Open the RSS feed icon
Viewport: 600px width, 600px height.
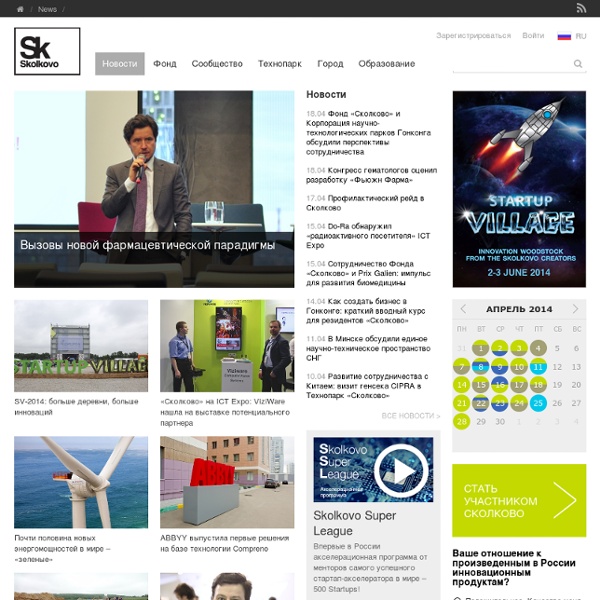tap(581, 8)
